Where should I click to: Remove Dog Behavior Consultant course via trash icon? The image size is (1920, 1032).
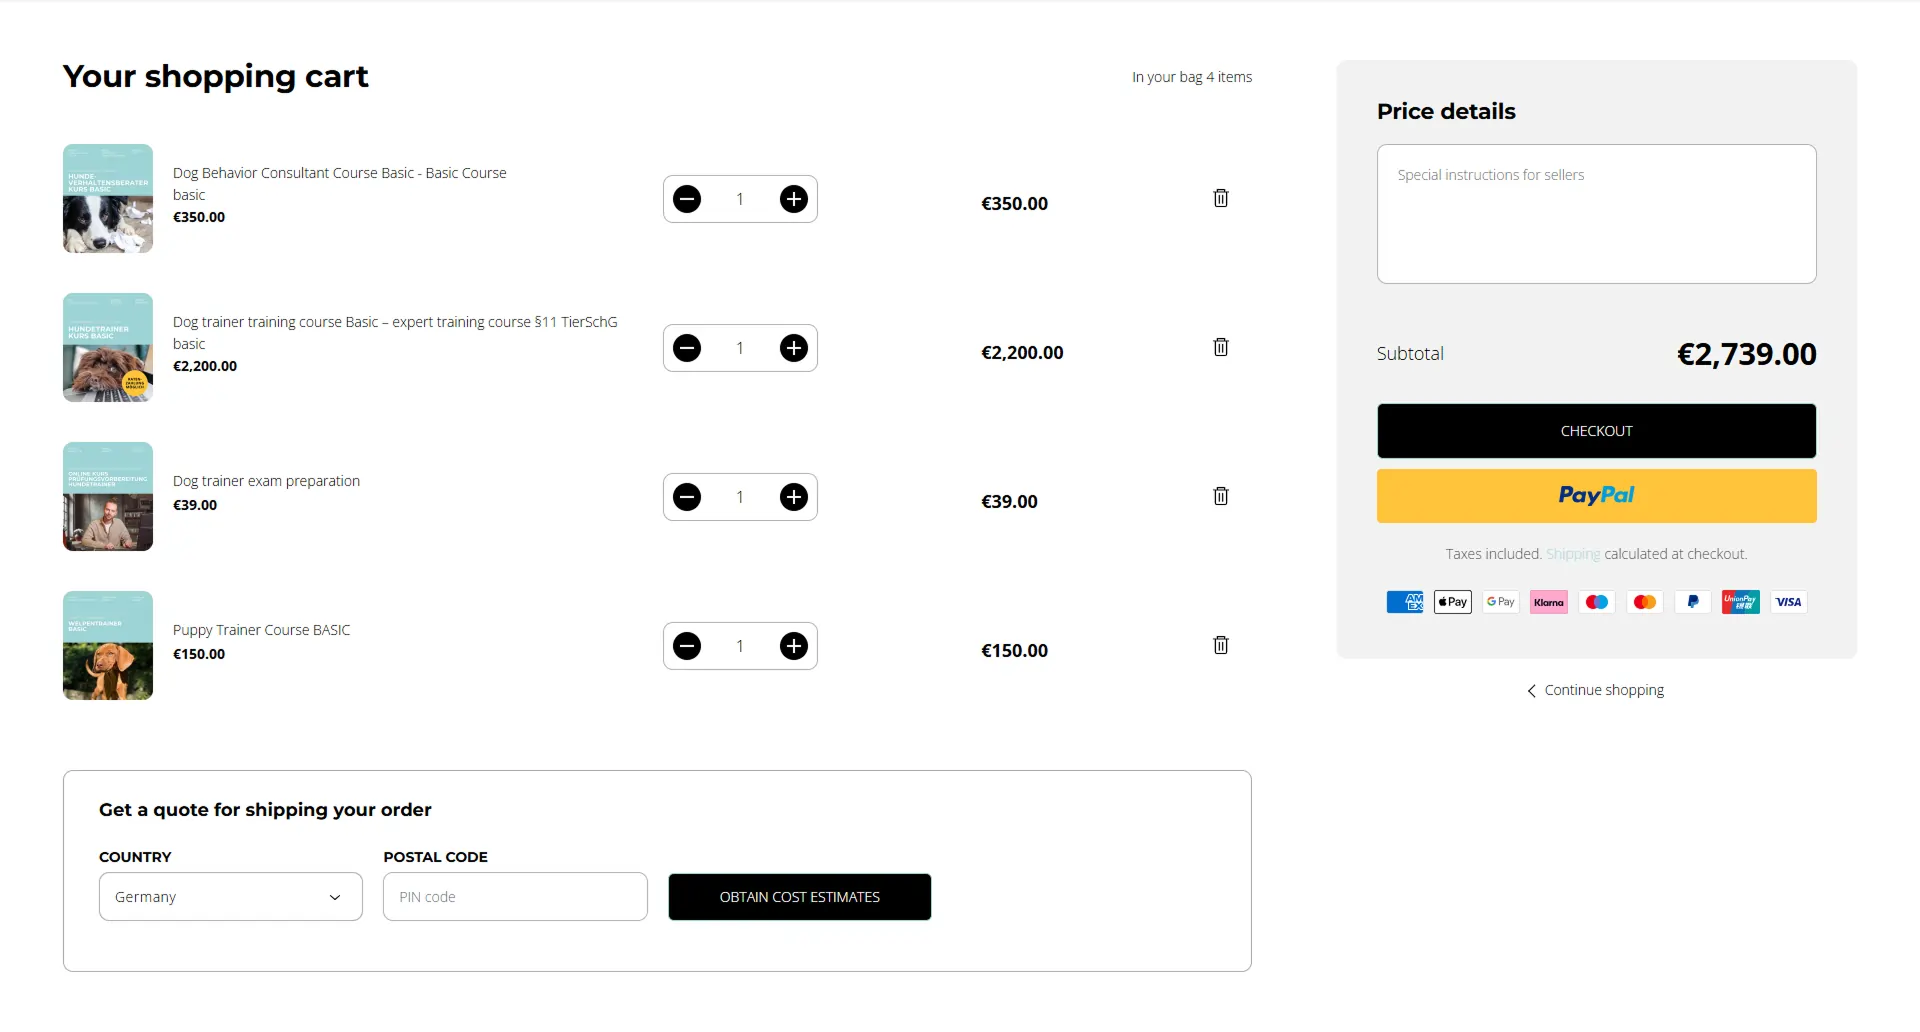point(1220,198)
